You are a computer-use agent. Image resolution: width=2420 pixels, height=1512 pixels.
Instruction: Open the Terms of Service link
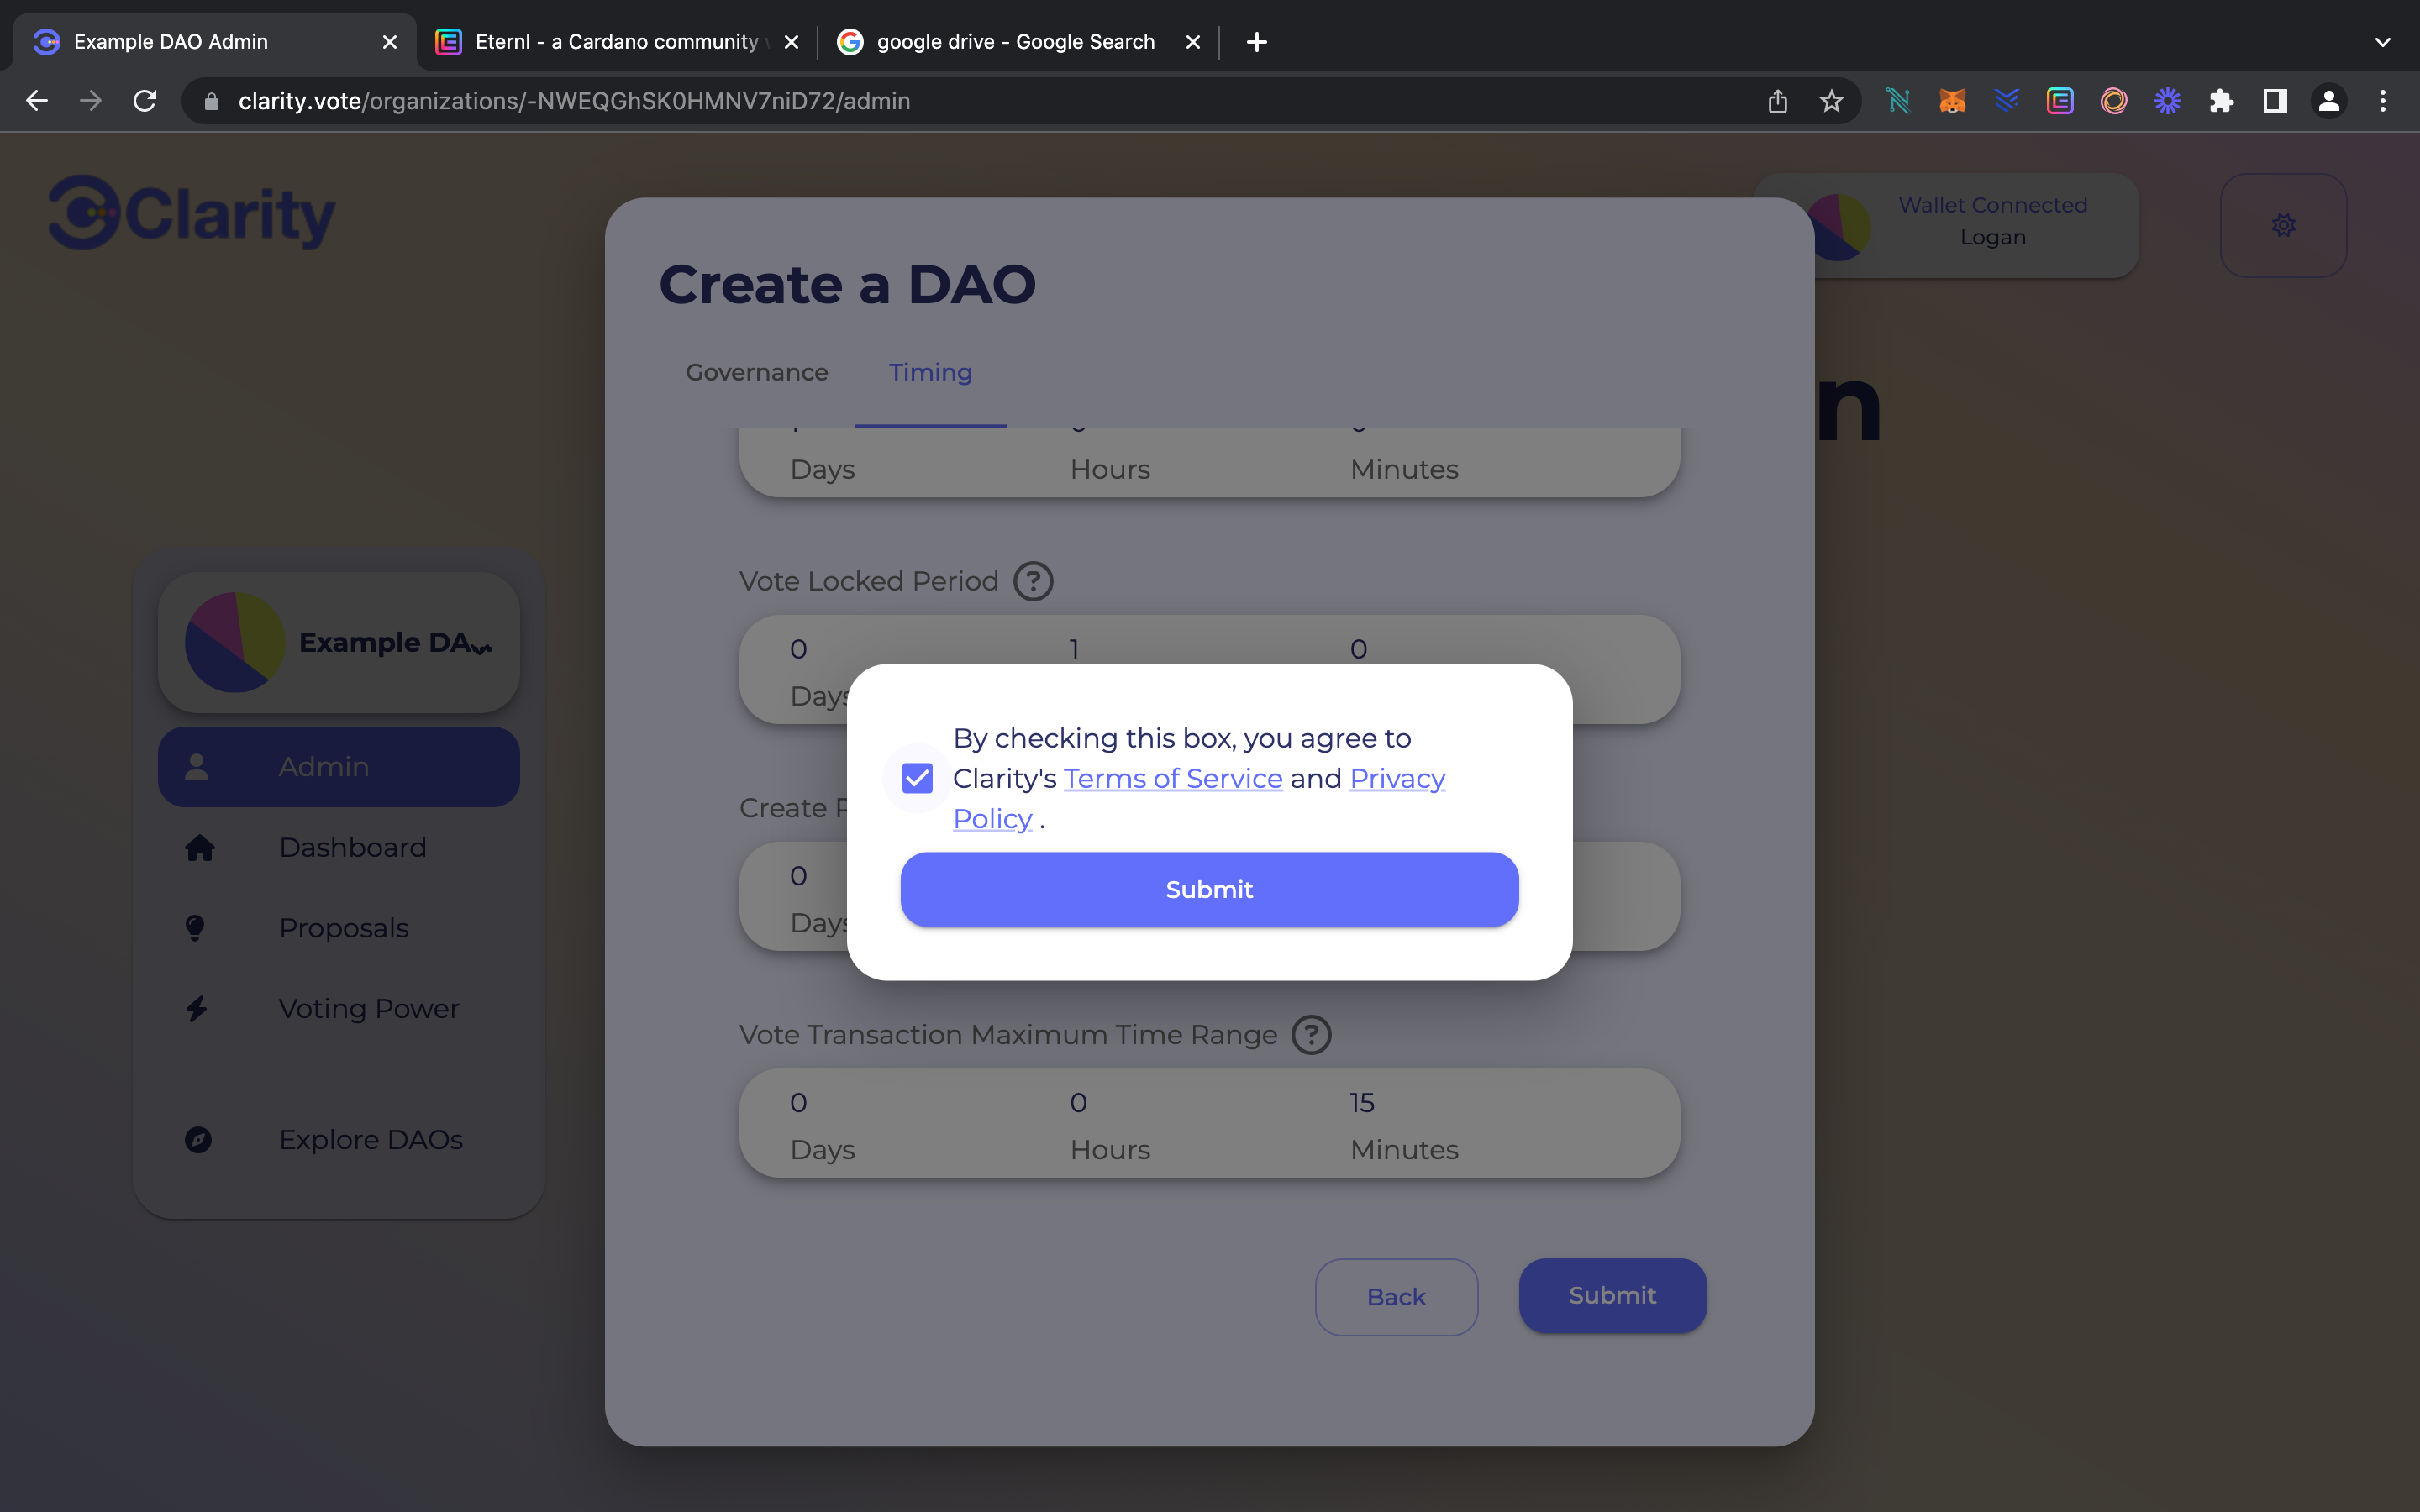tap(1172, 778)
